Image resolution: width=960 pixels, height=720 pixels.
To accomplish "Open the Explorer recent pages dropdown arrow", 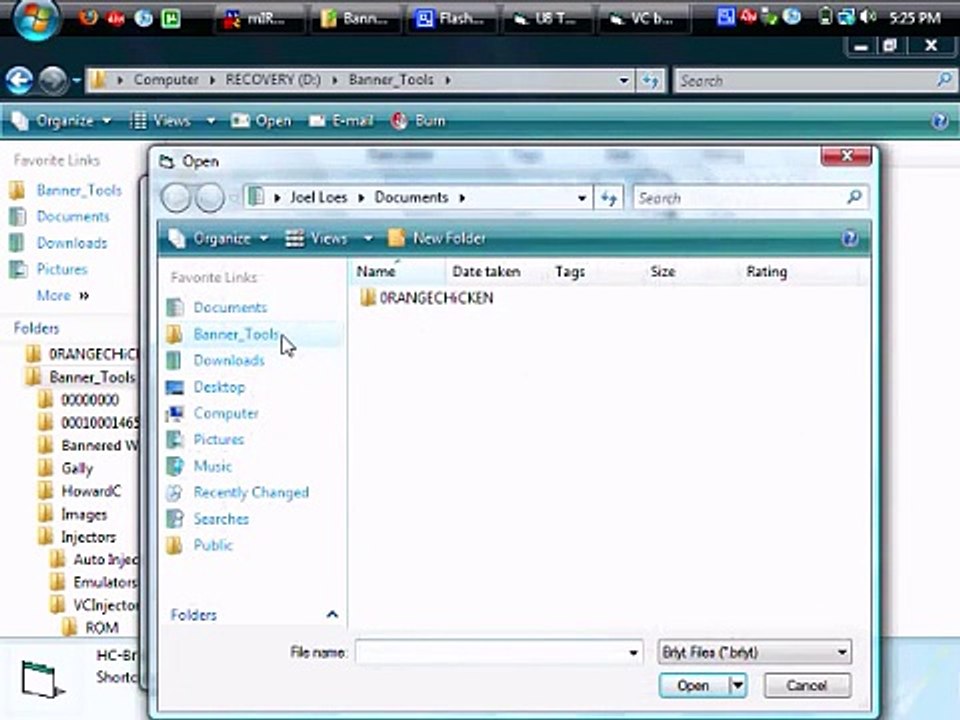I will tap(77, 80).
